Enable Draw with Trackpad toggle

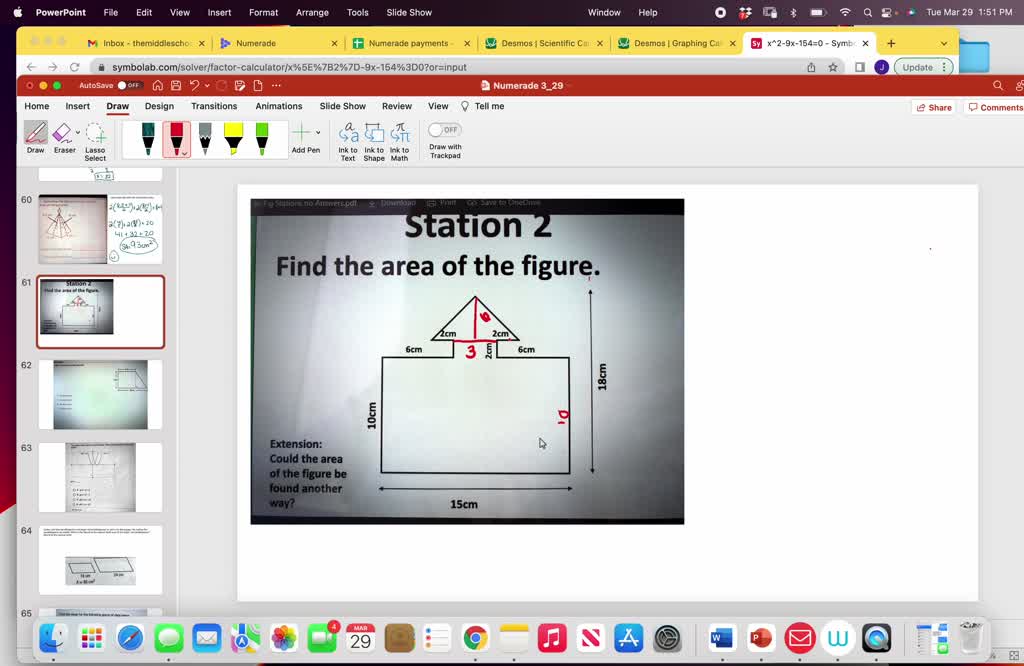pyautogui.click(x=445, y=130)
